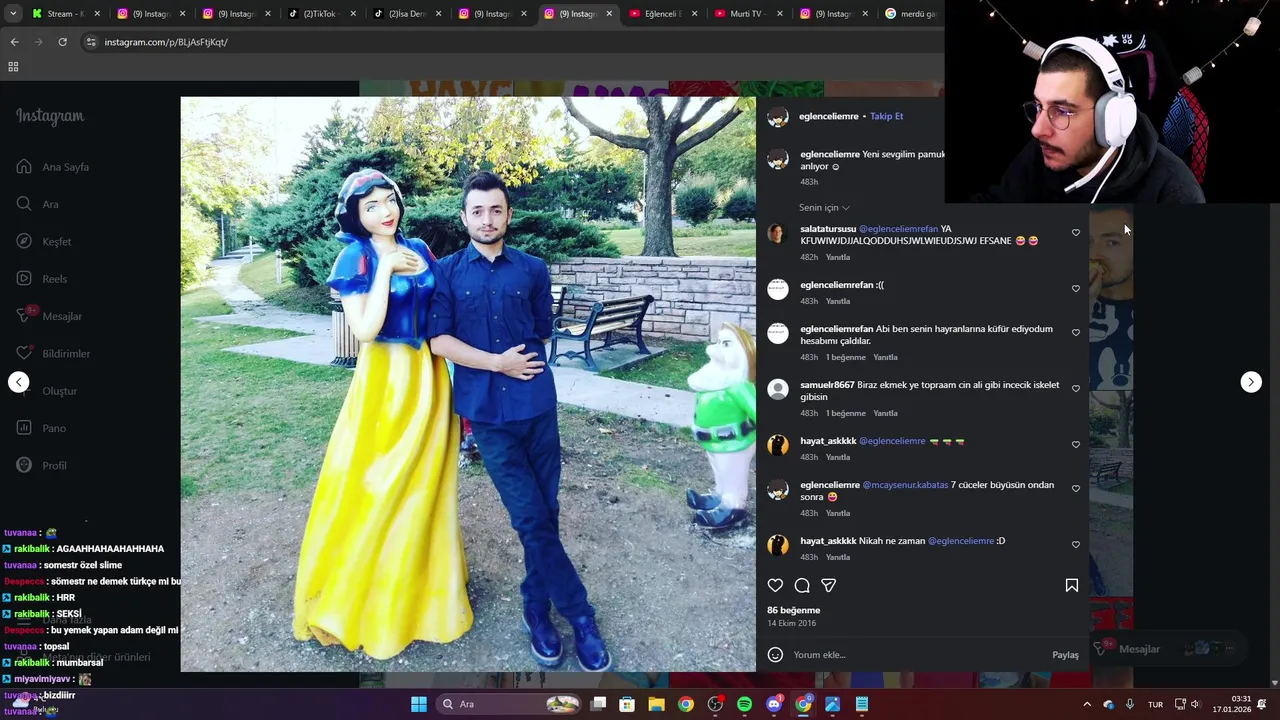
Task: Open the browser apps grid icon
Action: [x=13, y=67]
